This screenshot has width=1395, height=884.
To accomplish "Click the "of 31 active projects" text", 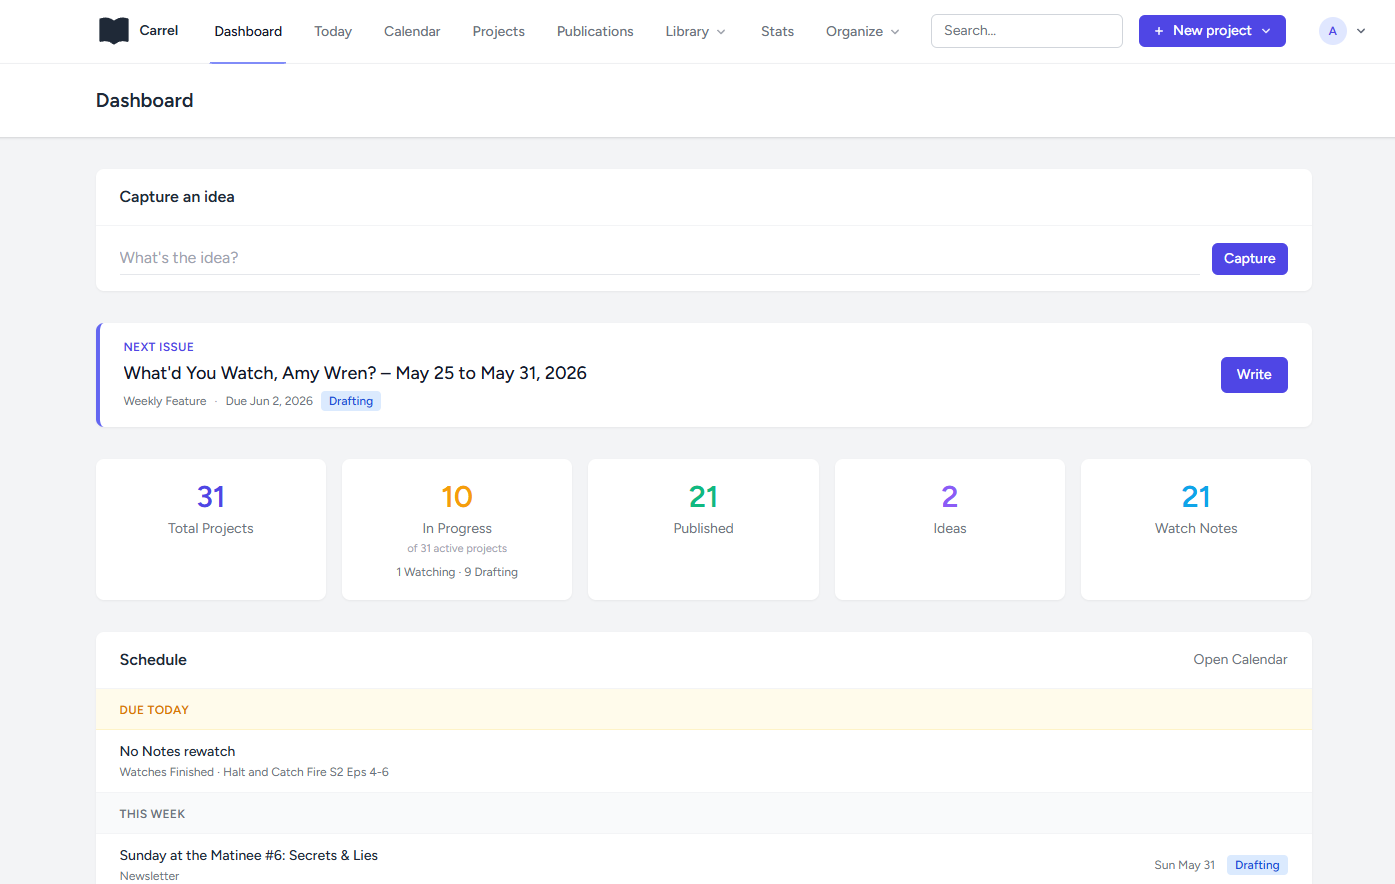I will click(x=457, y=548).
